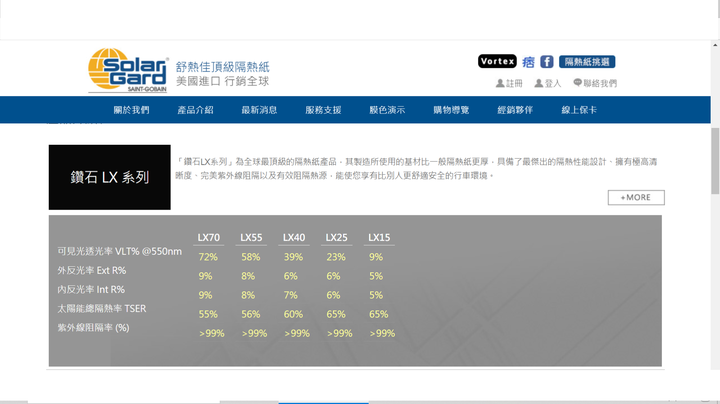
Task: Click the 72% VLT value for LX70
Action: click(x=208, y=257)
